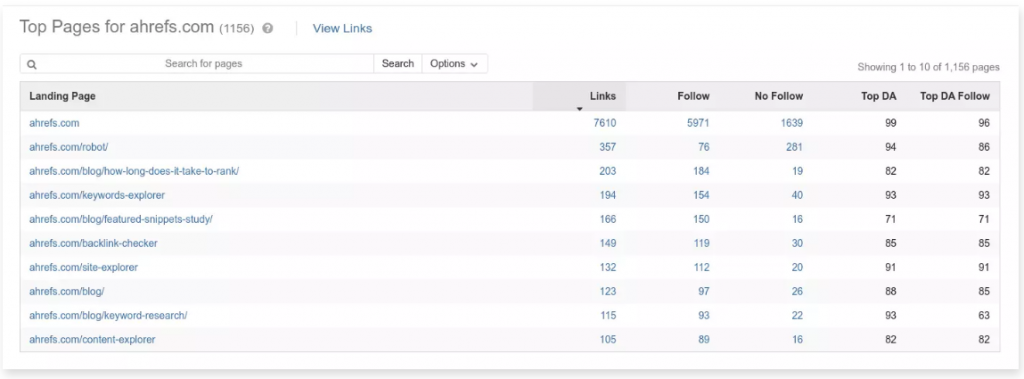Sort by No Follow column header
Image resolution: width=1024 pixels, height=379 pixels.
pos(778,96)
